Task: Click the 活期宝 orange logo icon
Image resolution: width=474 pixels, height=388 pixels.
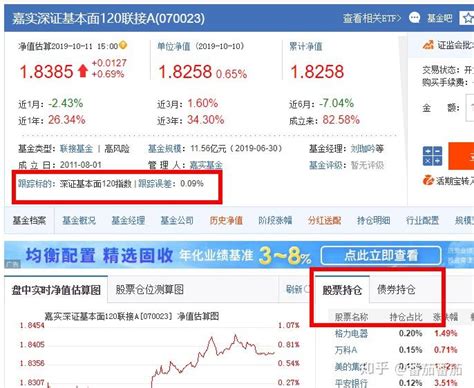Action: pyautogui.click(x=428, y=180)
